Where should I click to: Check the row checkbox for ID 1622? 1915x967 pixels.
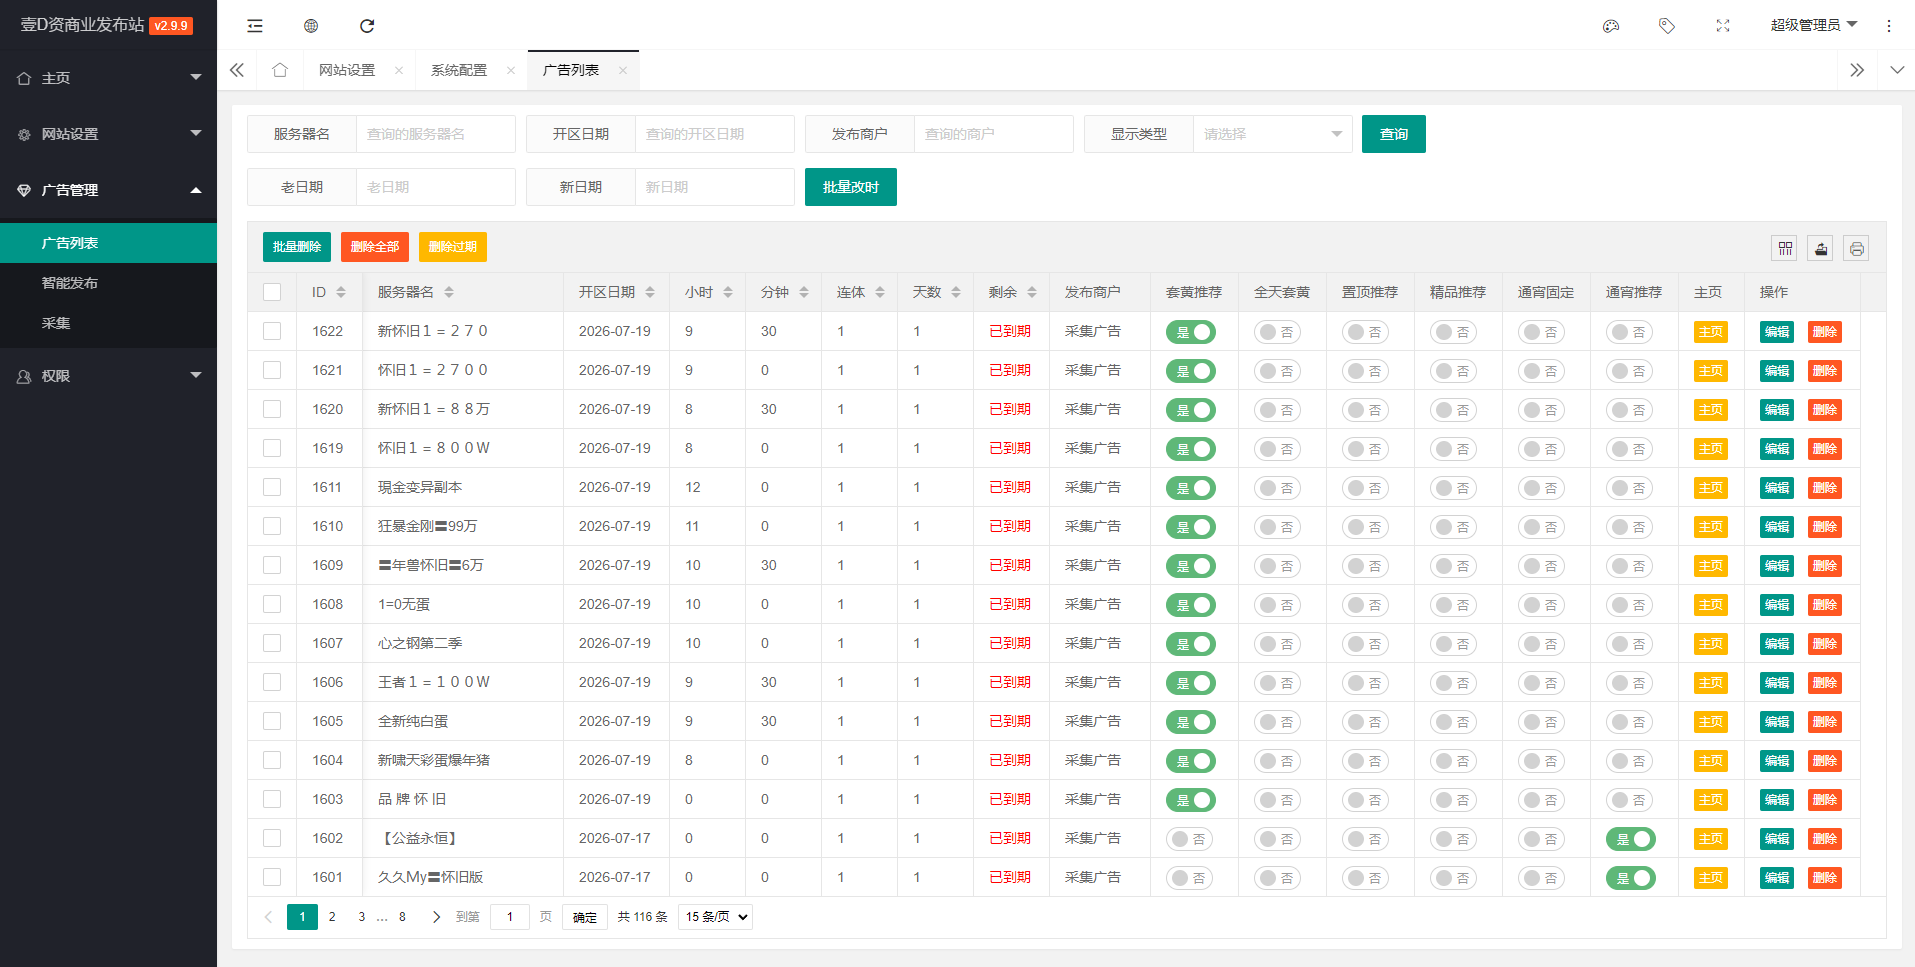[272, 331]
